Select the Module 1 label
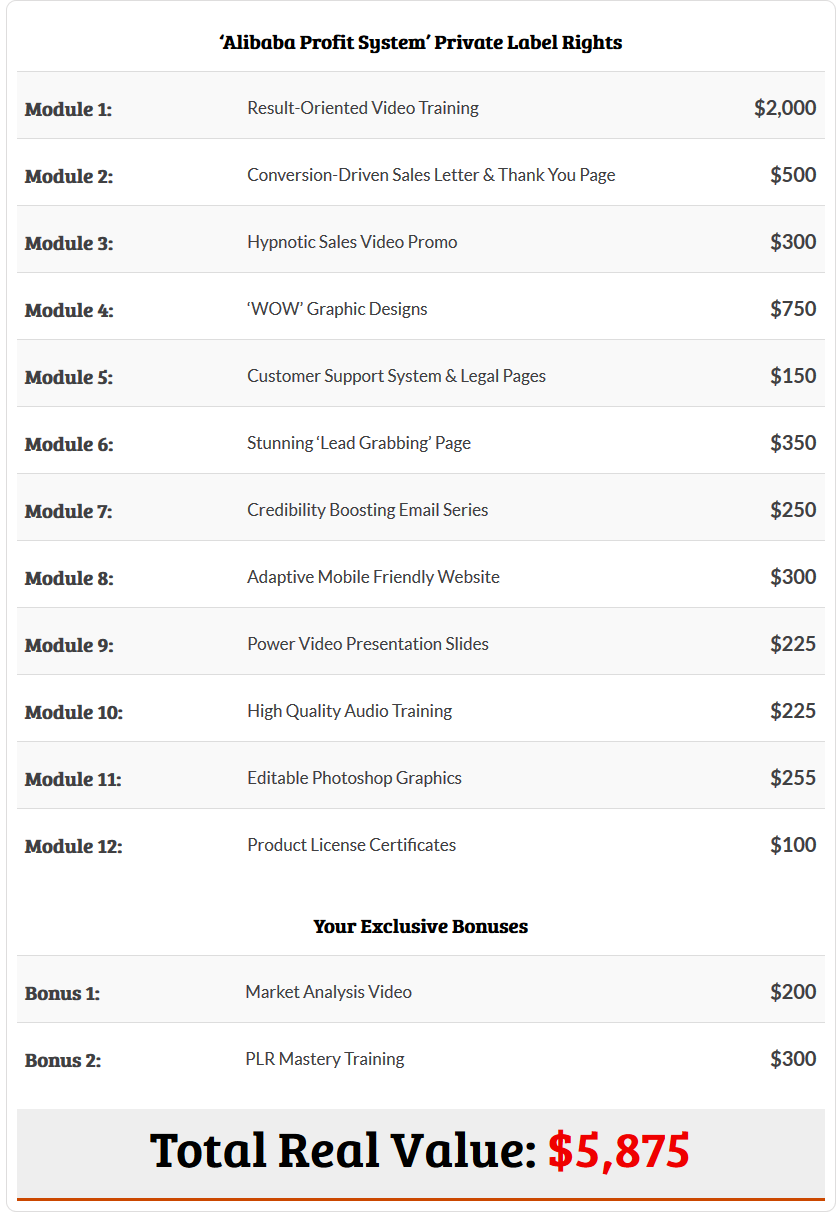 click(68, 109)
